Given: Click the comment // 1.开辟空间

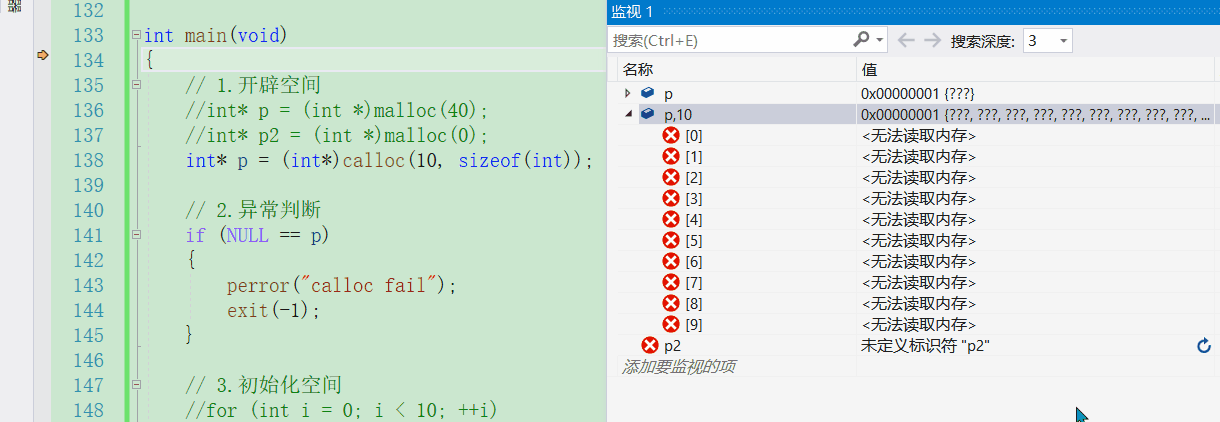Looking at the screenshot, I should click(x=252, y=85).
